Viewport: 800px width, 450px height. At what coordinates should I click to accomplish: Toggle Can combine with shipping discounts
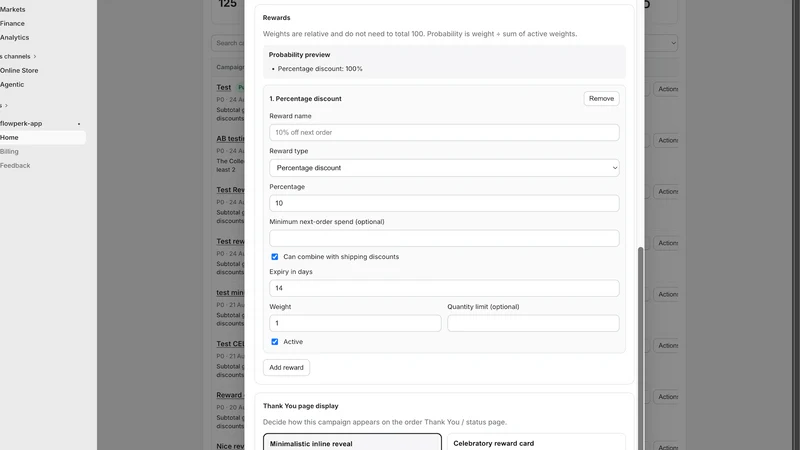274,257
